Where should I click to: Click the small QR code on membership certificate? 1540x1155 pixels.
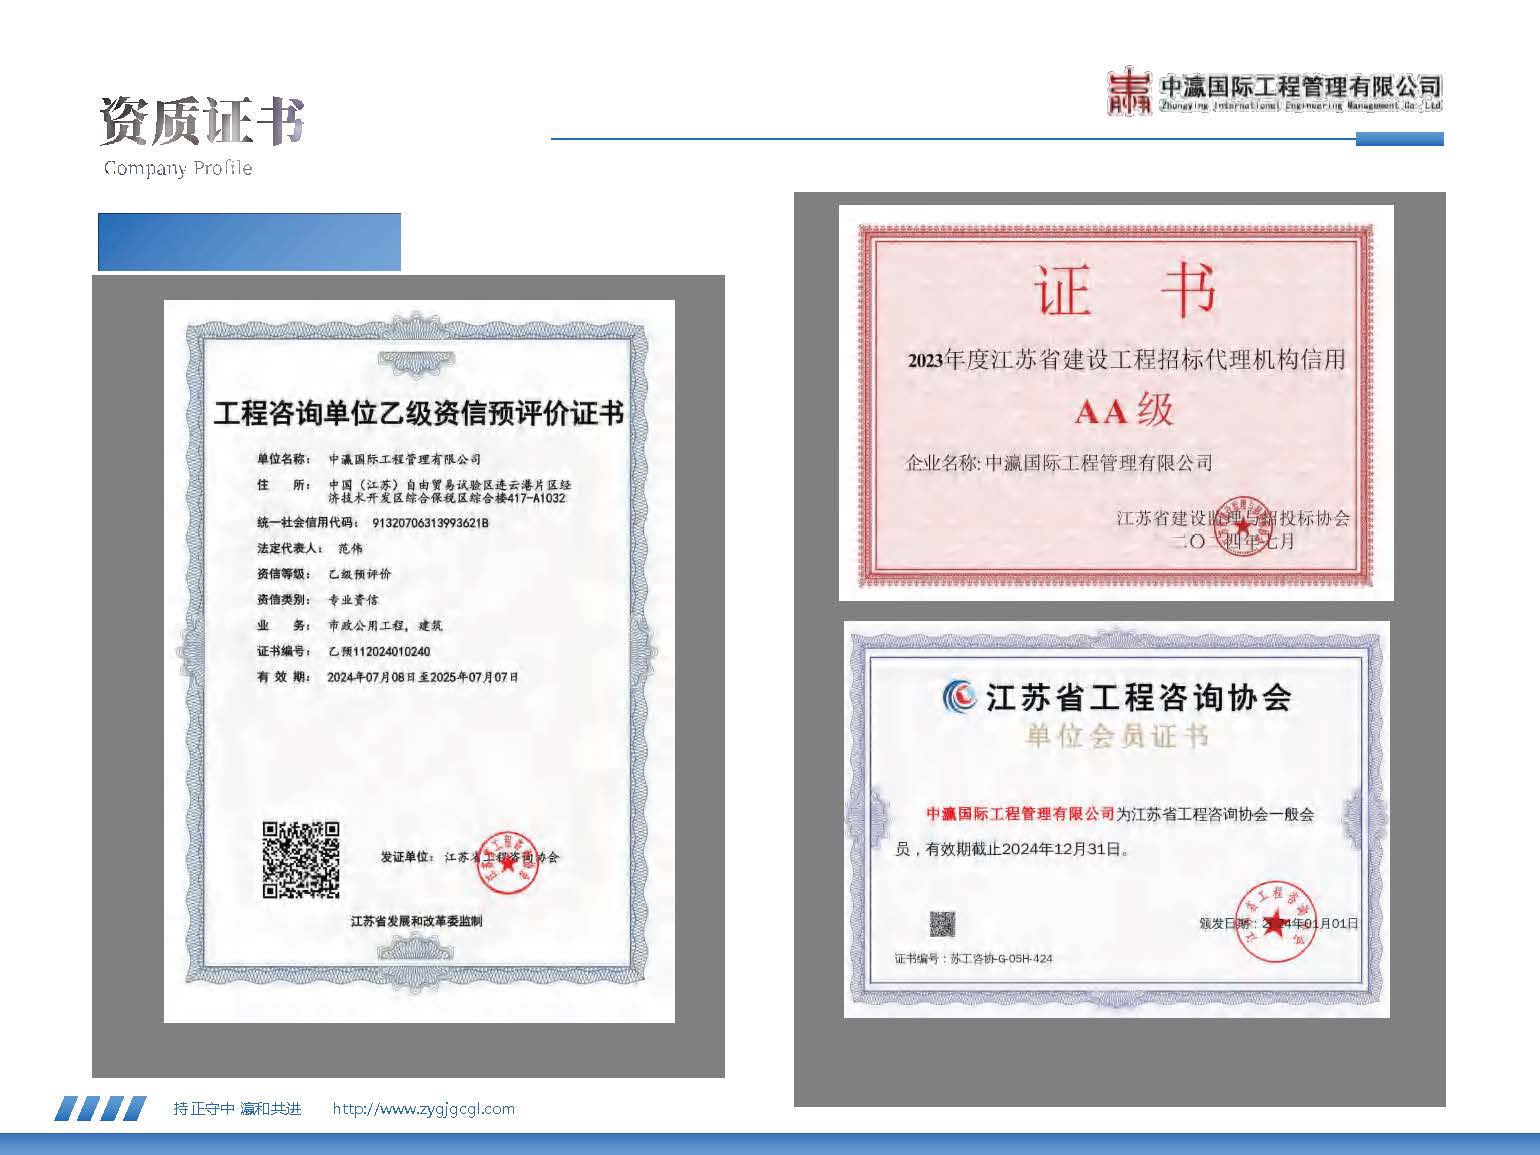[942, 923]
